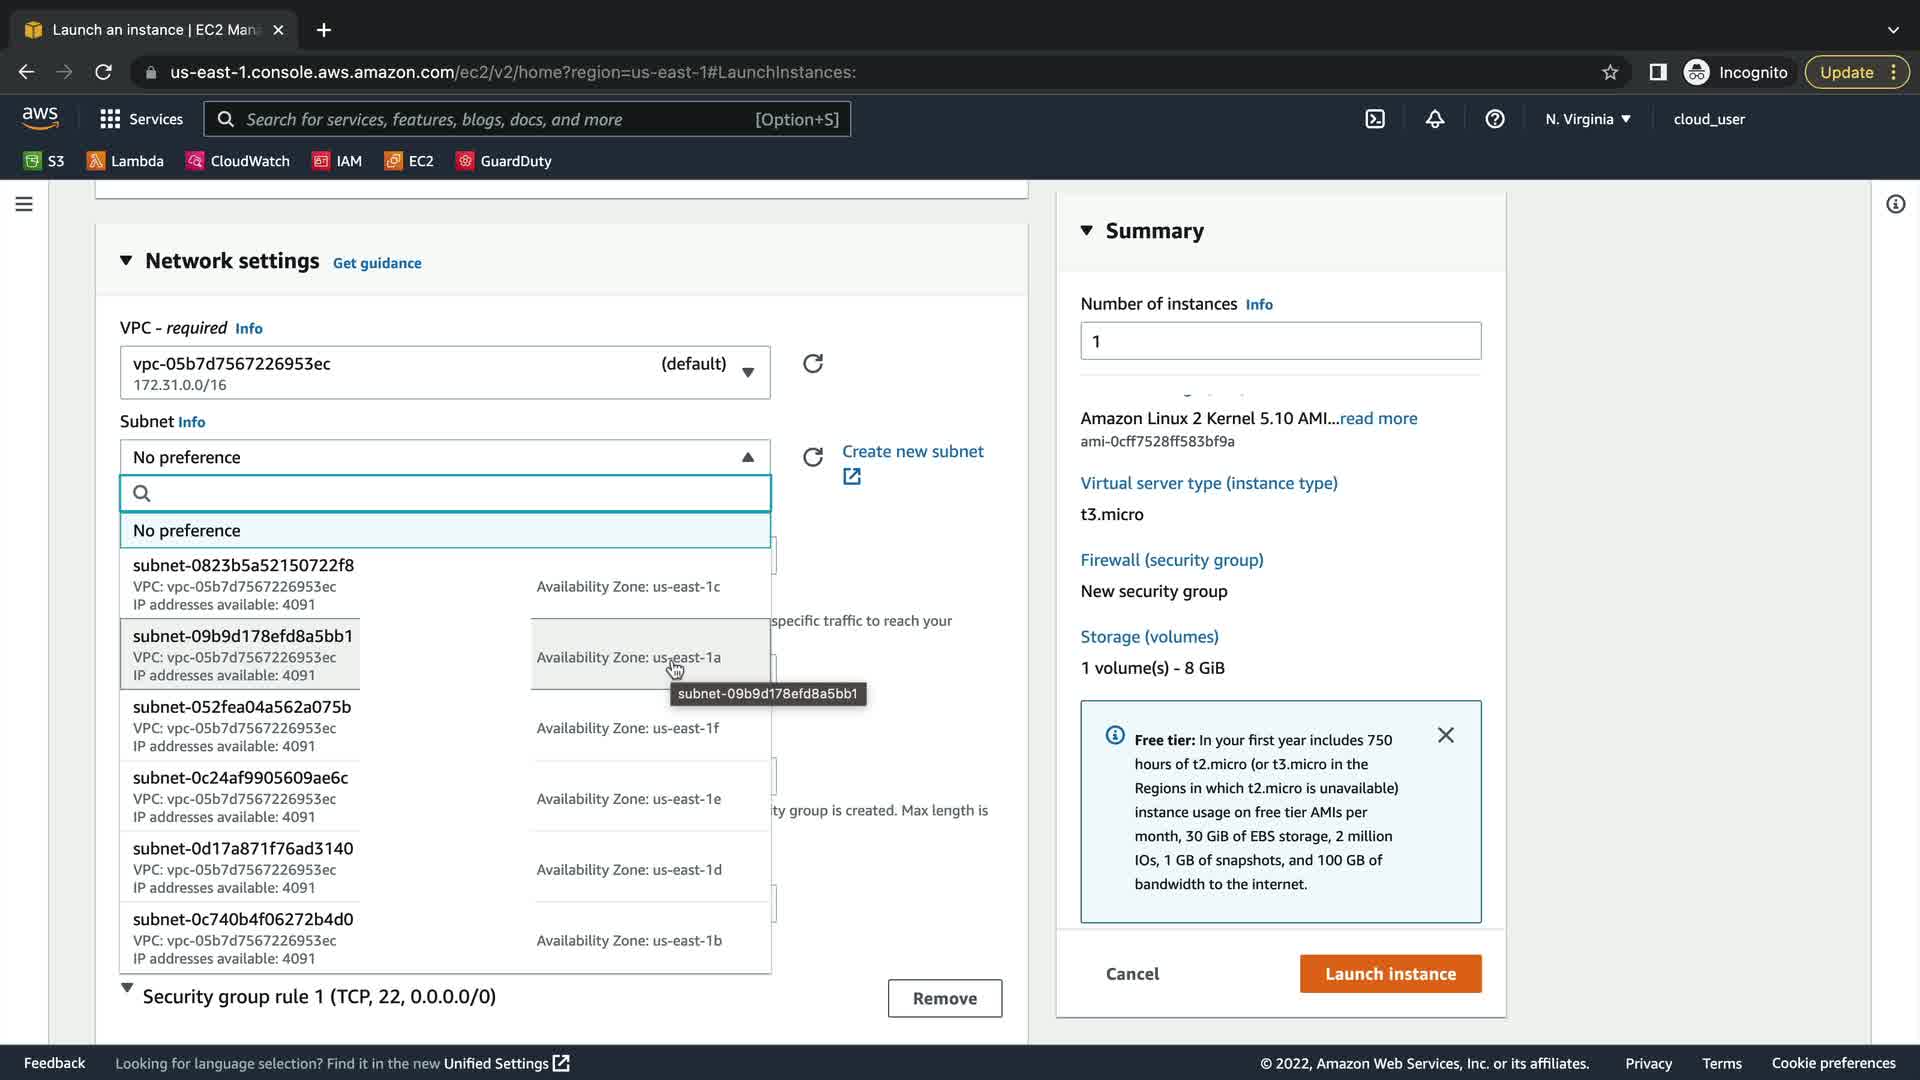This screenshot has height=1080, width=1920.
Task: Refresh the VPC list
Action: 813,364
